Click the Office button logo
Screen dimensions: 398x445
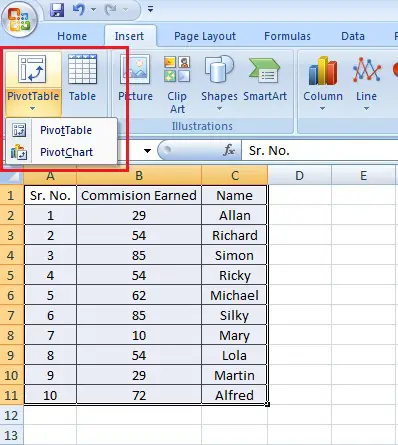[19, 19]
